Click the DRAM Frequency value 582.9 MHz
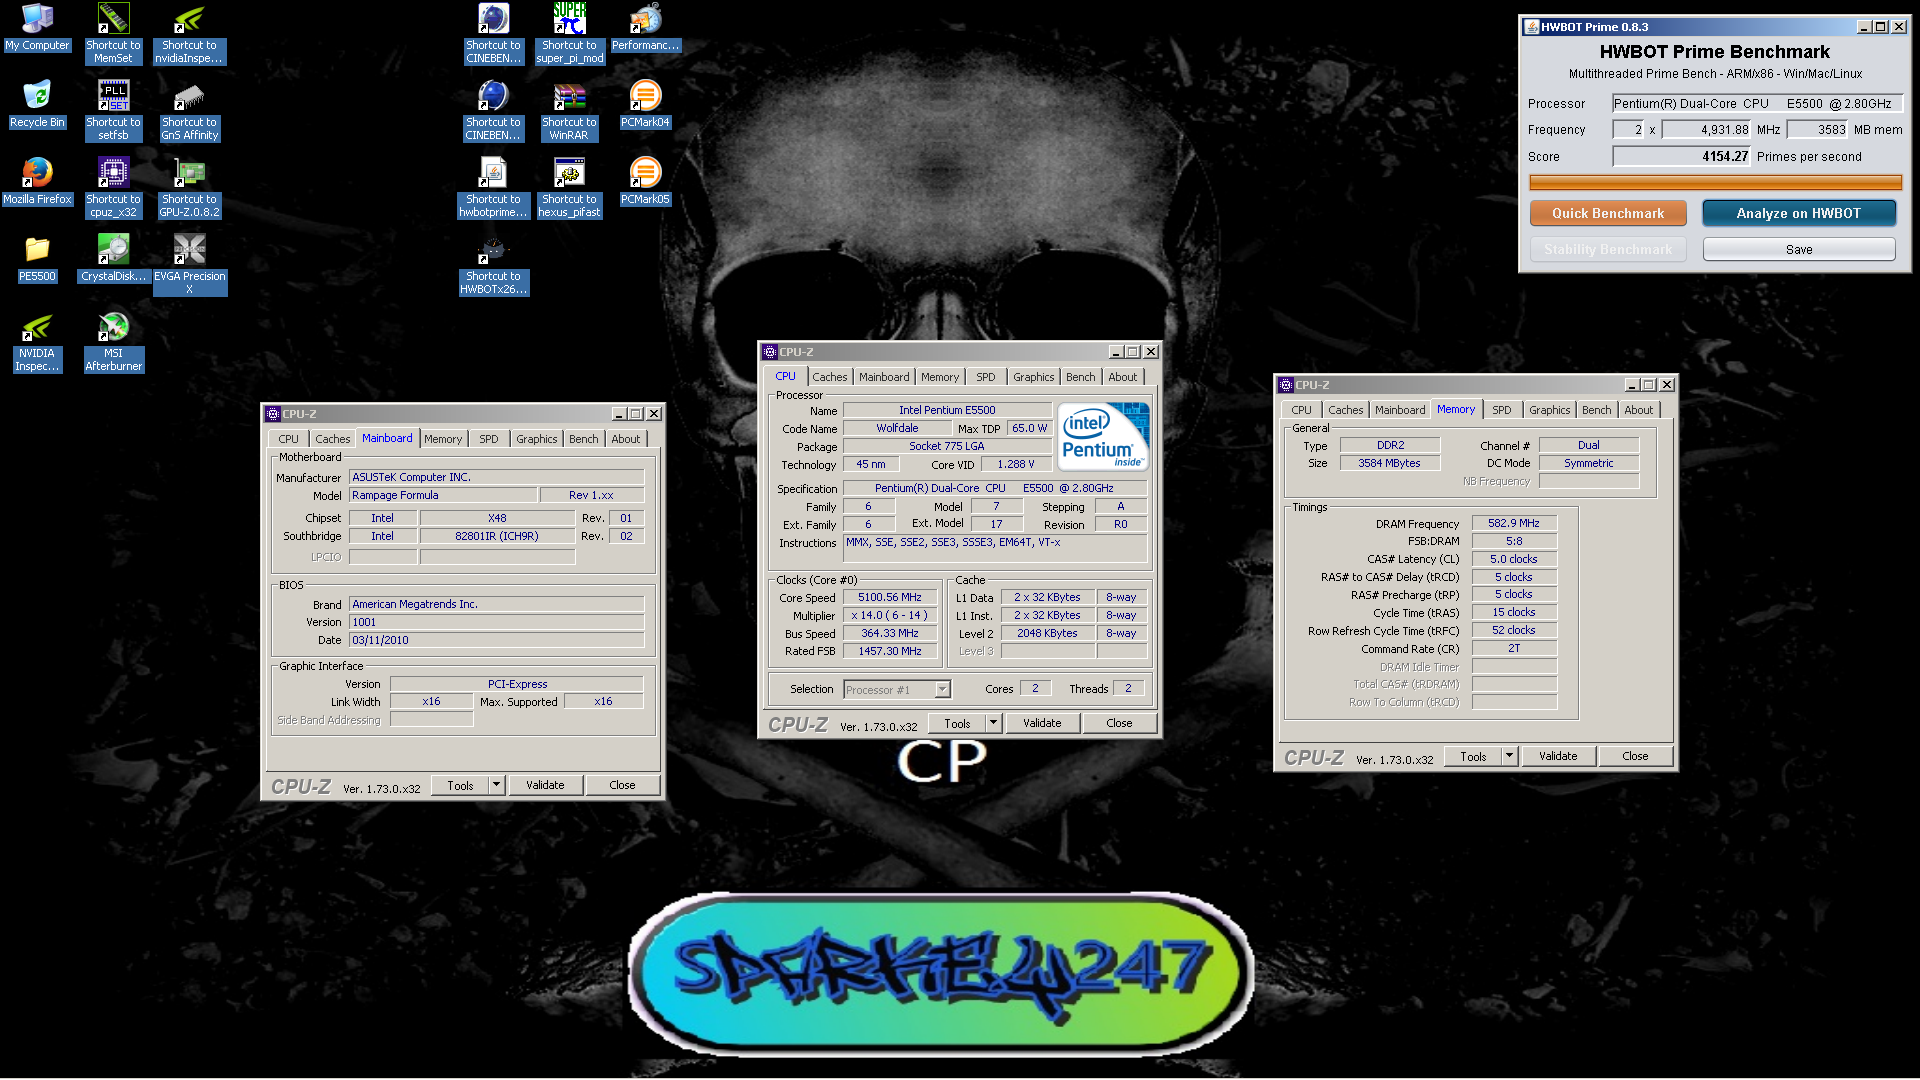 [1513, 523]
